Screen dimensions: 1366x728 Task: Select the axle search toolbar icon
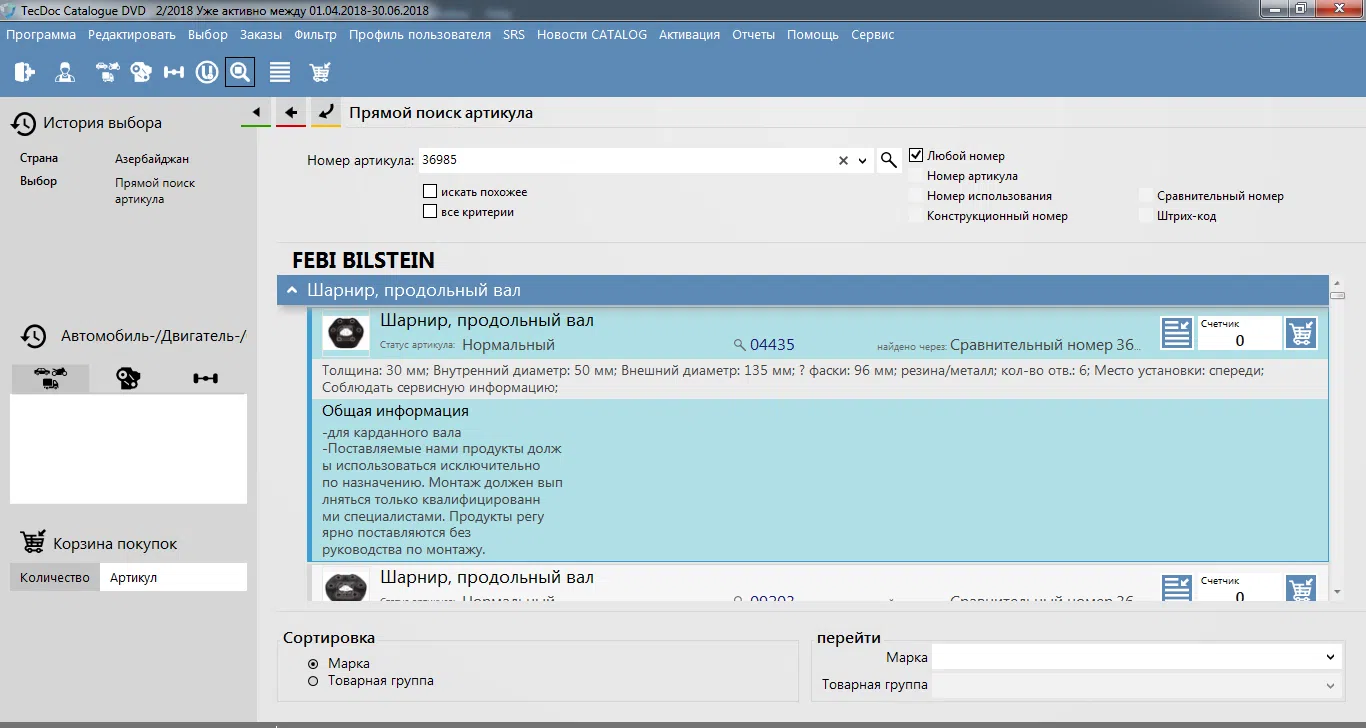tap(174, 72)
